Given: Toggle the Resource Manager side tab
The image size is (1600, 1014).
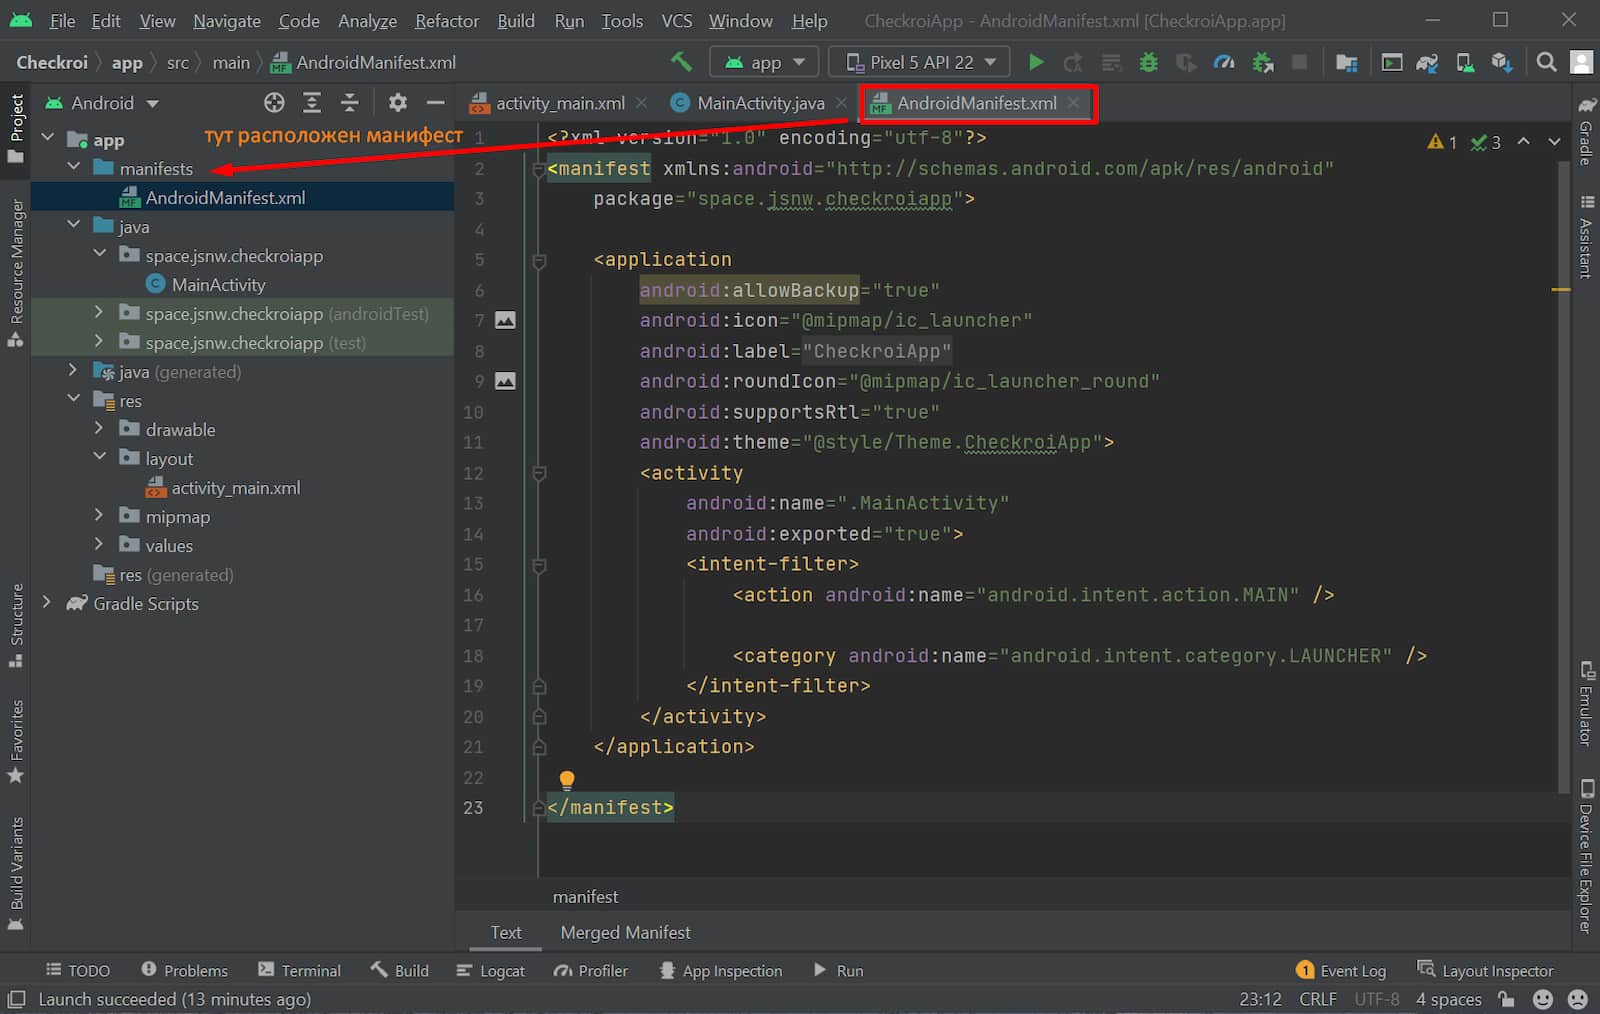Looking at the screenshot, I should click(x=16, y=272).
